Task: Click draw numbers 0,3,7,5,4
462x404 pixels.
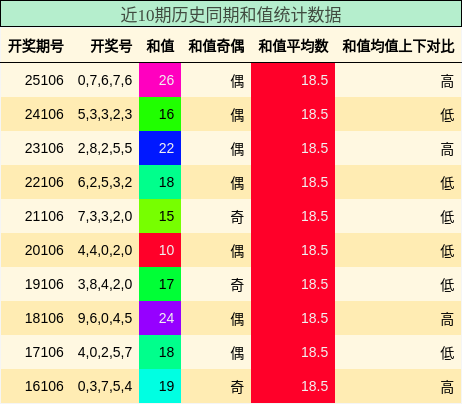Action: coord(105,386)
